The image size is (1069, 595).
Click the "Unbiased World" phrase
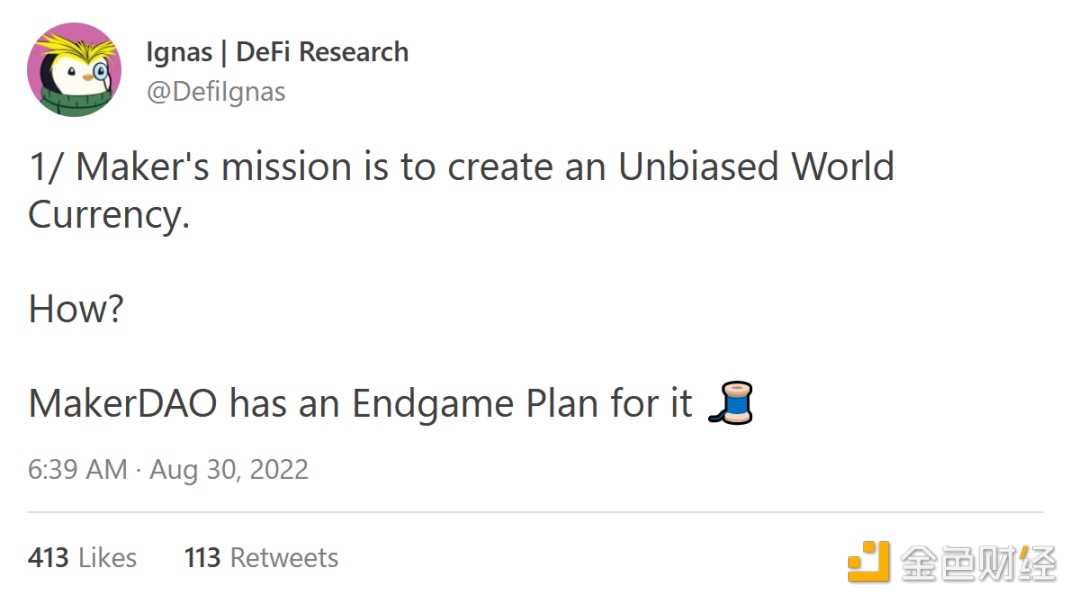click(756, 167)
